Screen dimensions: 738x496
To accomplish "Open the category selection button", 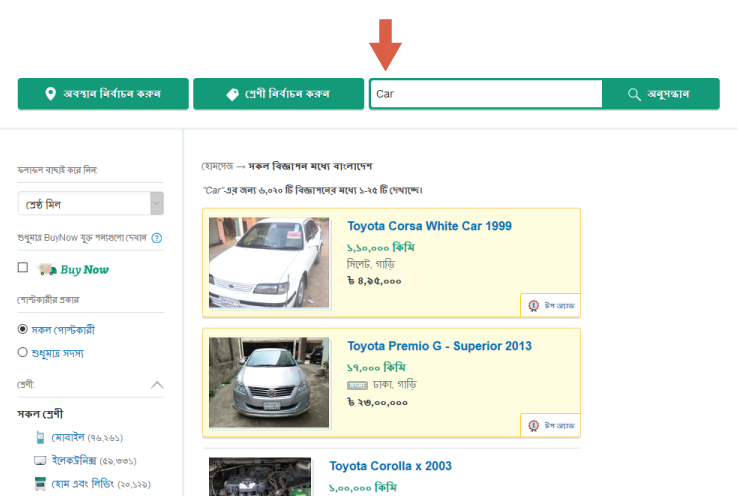I will pos(279,94).
